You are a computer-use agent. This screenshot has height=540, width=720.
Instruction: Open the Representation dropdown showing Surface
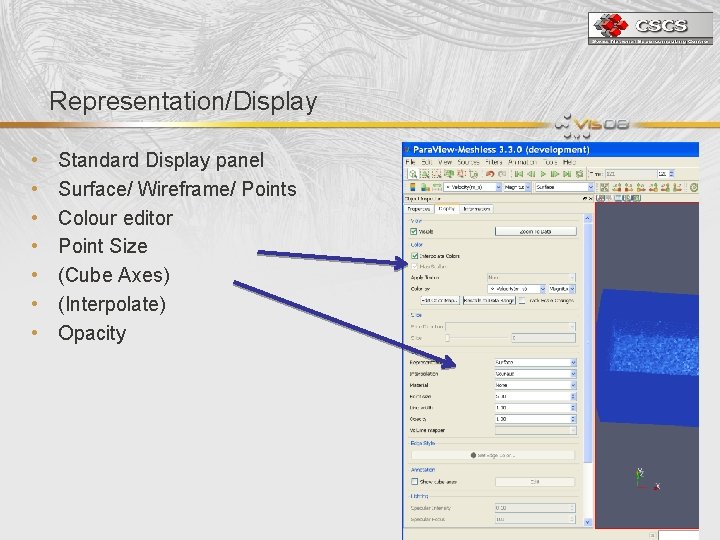535,362
